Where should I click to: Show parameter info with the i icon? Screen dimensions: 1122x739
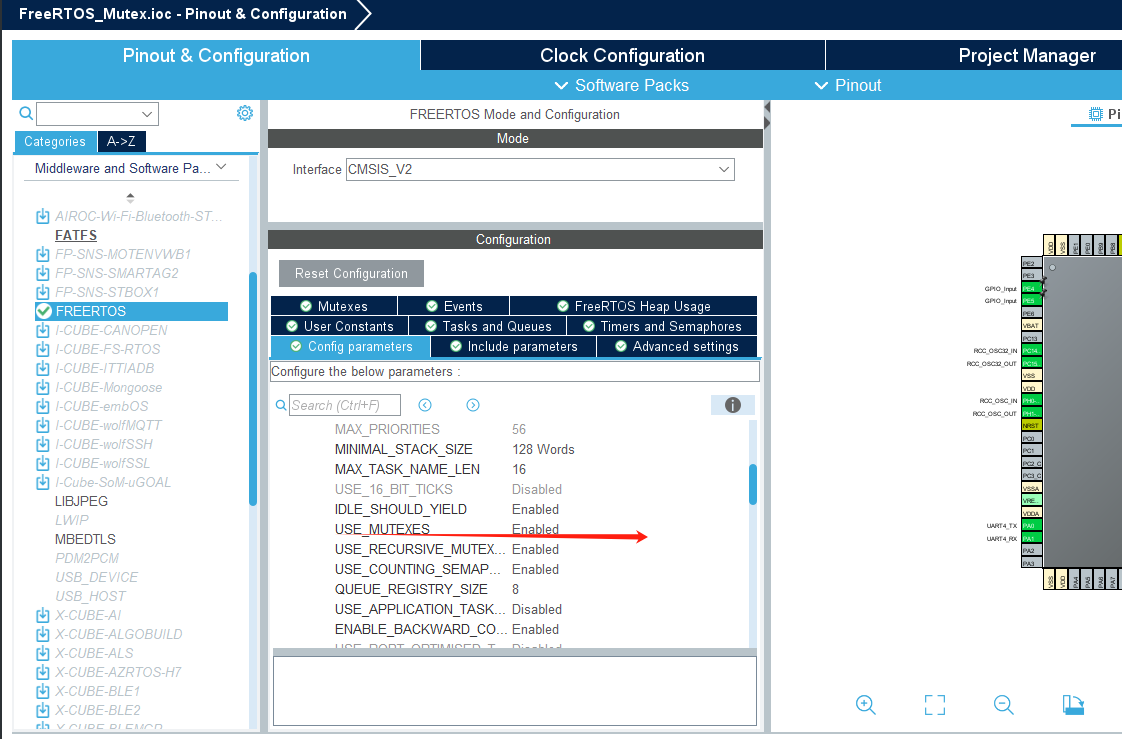tap(733, 405)
